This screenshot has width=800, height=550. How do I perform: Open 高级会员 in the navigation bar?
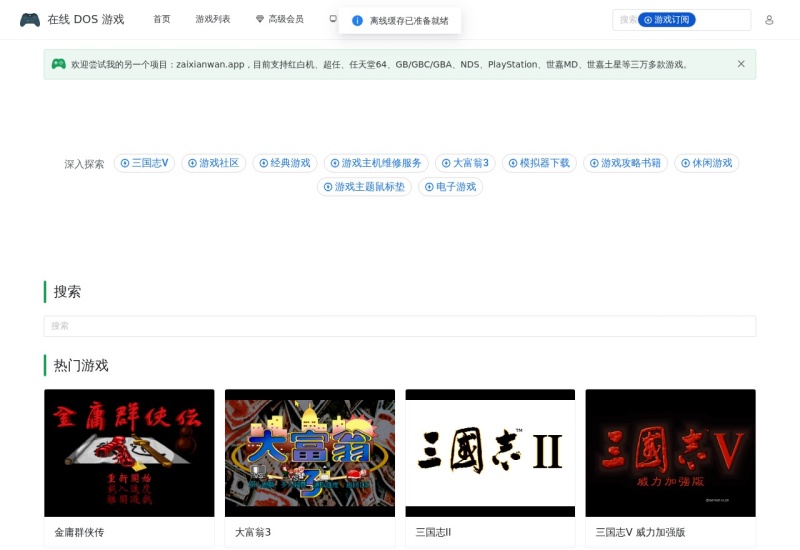point(286,19)
